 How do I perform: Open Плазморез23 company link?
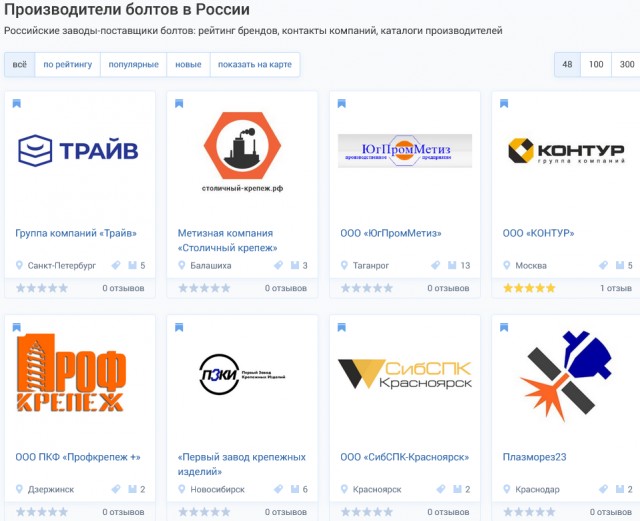(534, 457)
